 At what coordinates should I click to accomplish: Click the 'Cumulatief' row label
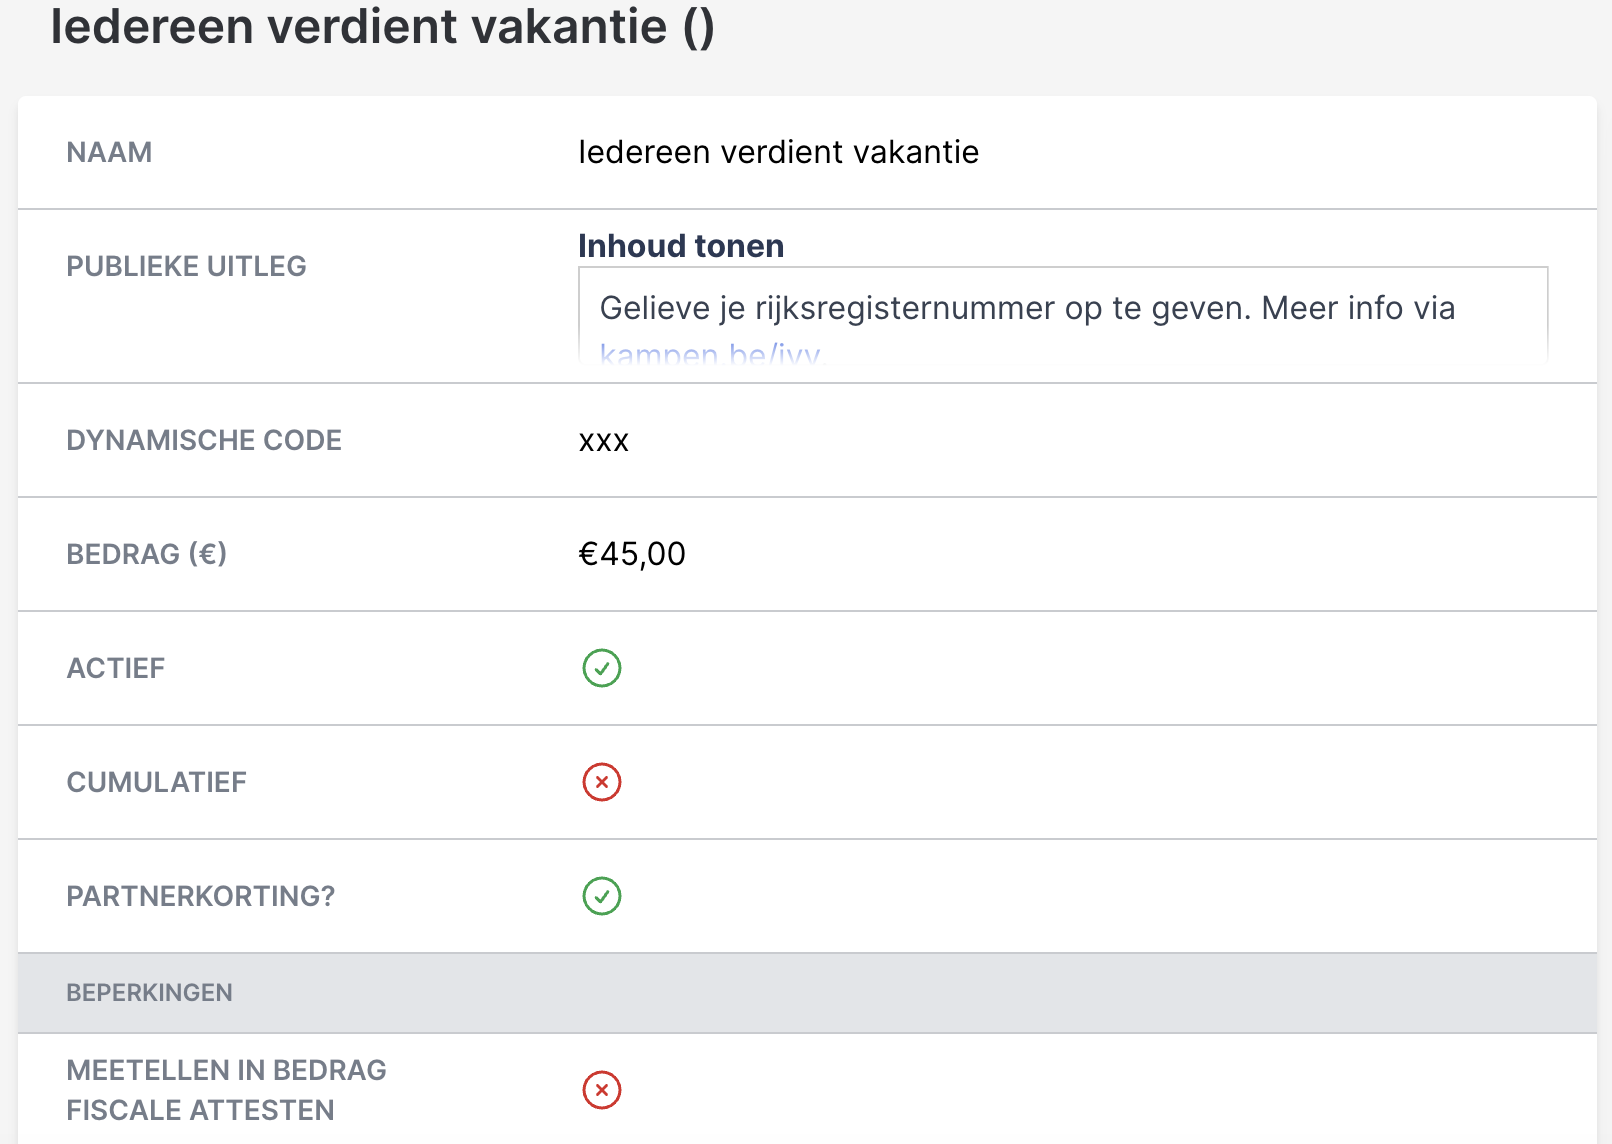156,782
